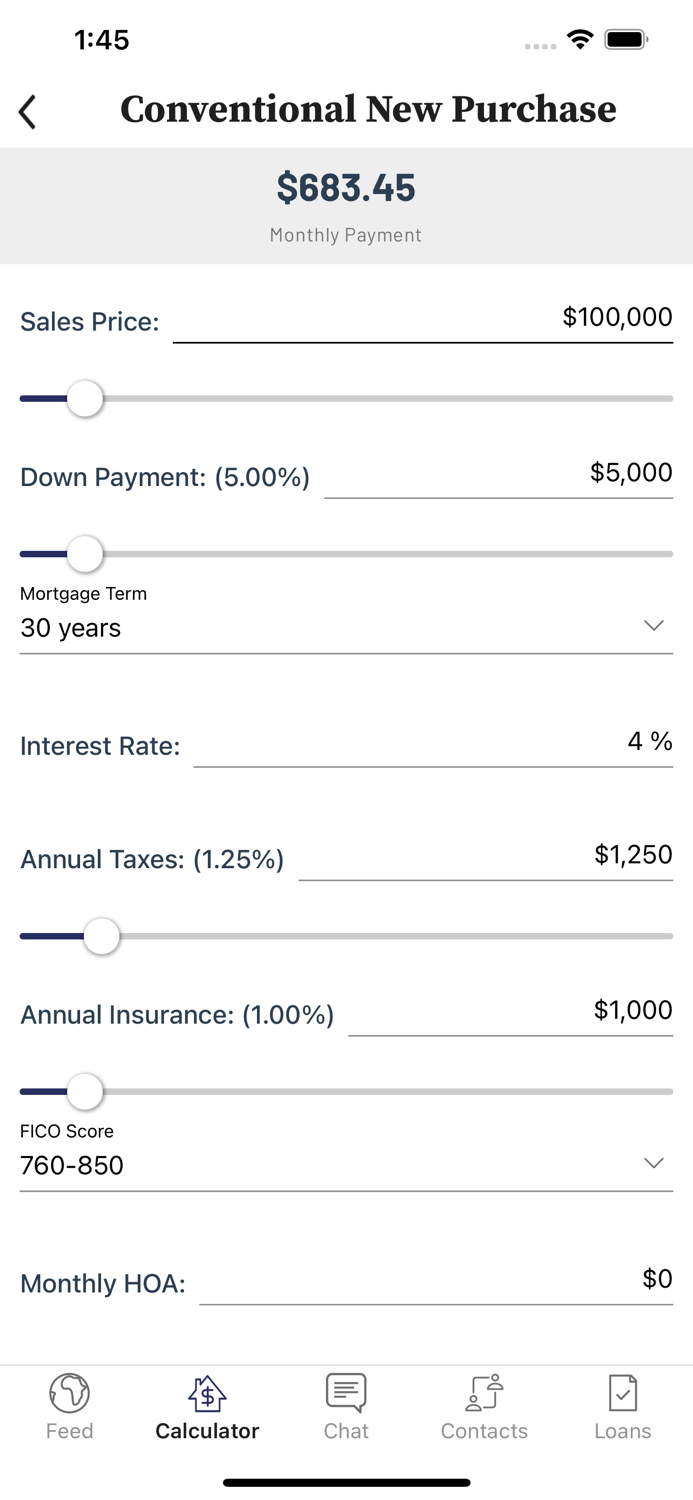The image size is (693, 1500).
Task: Click the Wi-Fi status icon
Action: tap(580, 40)
